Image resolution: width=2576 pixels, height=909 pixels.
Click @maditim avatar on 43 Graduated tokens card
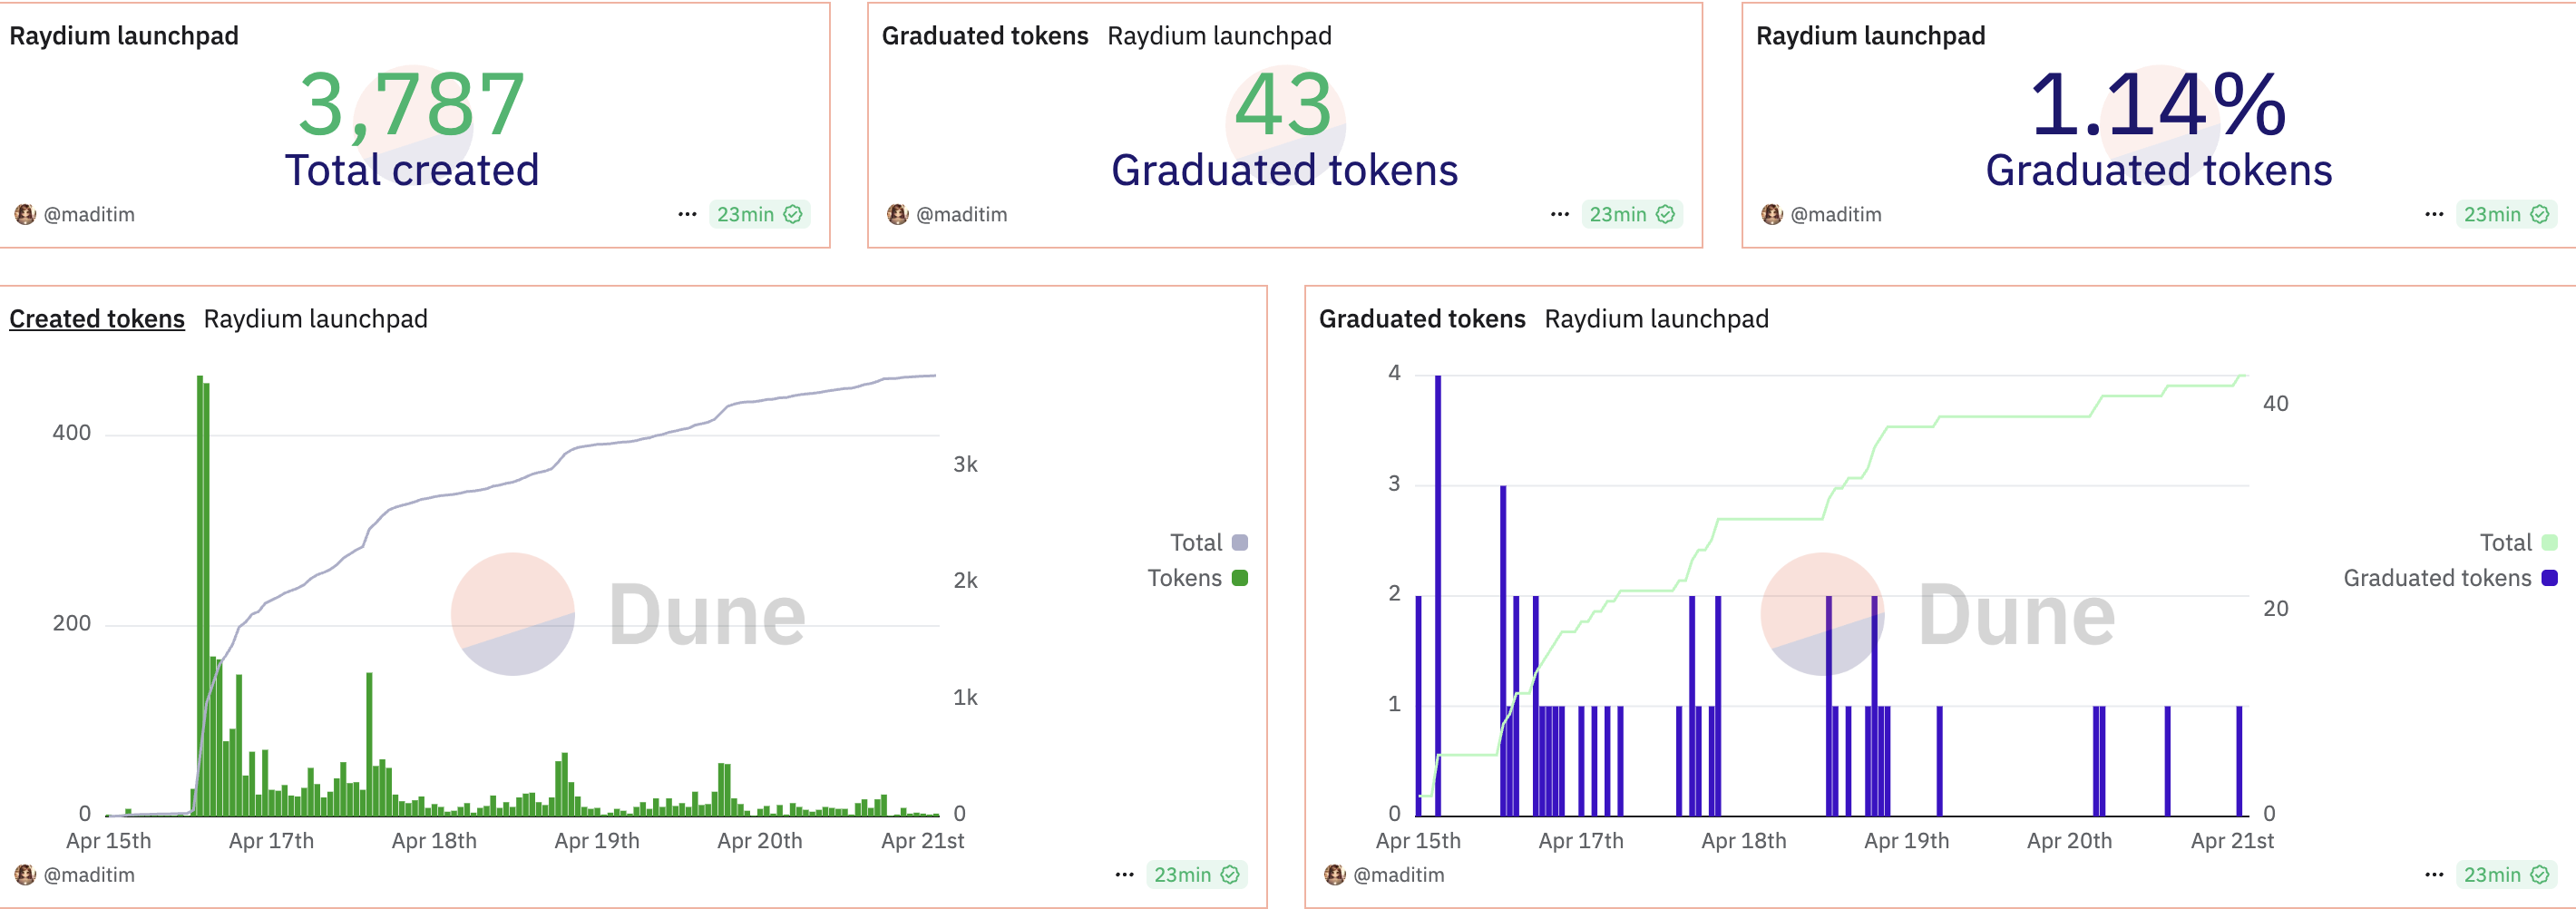coord(897,214)
